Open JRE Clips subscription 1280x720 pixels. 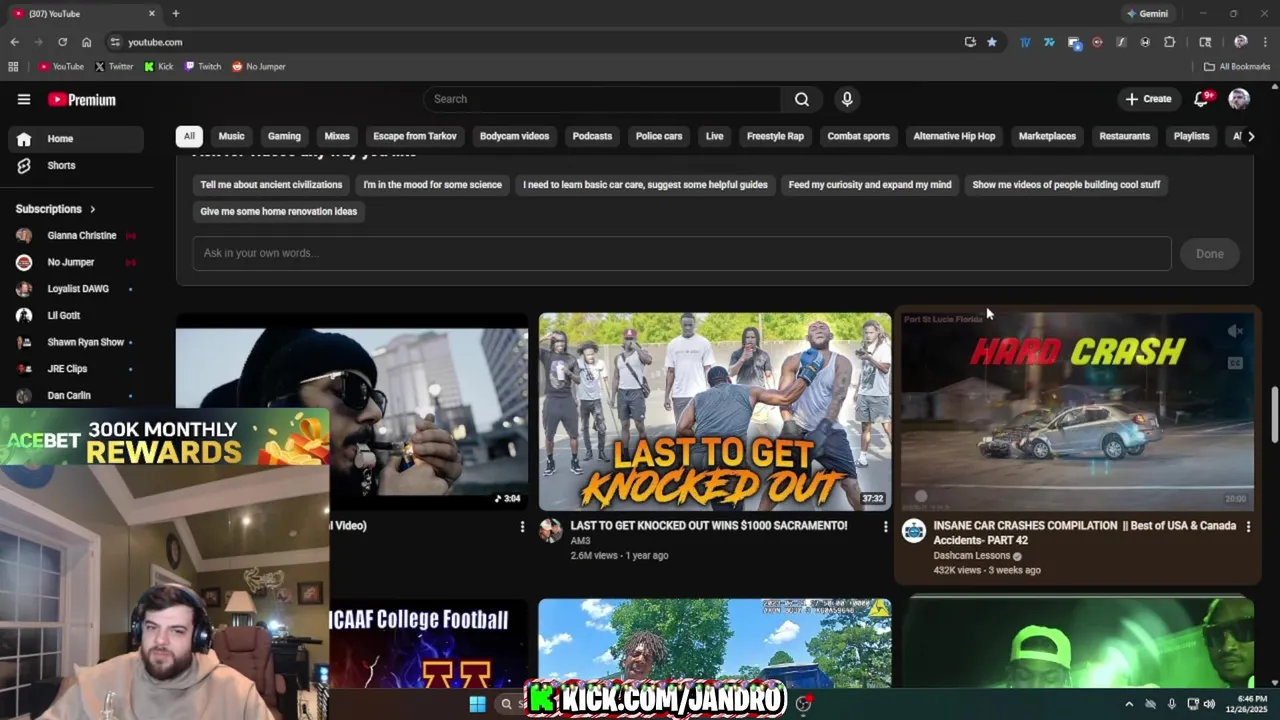pos(76,369)
